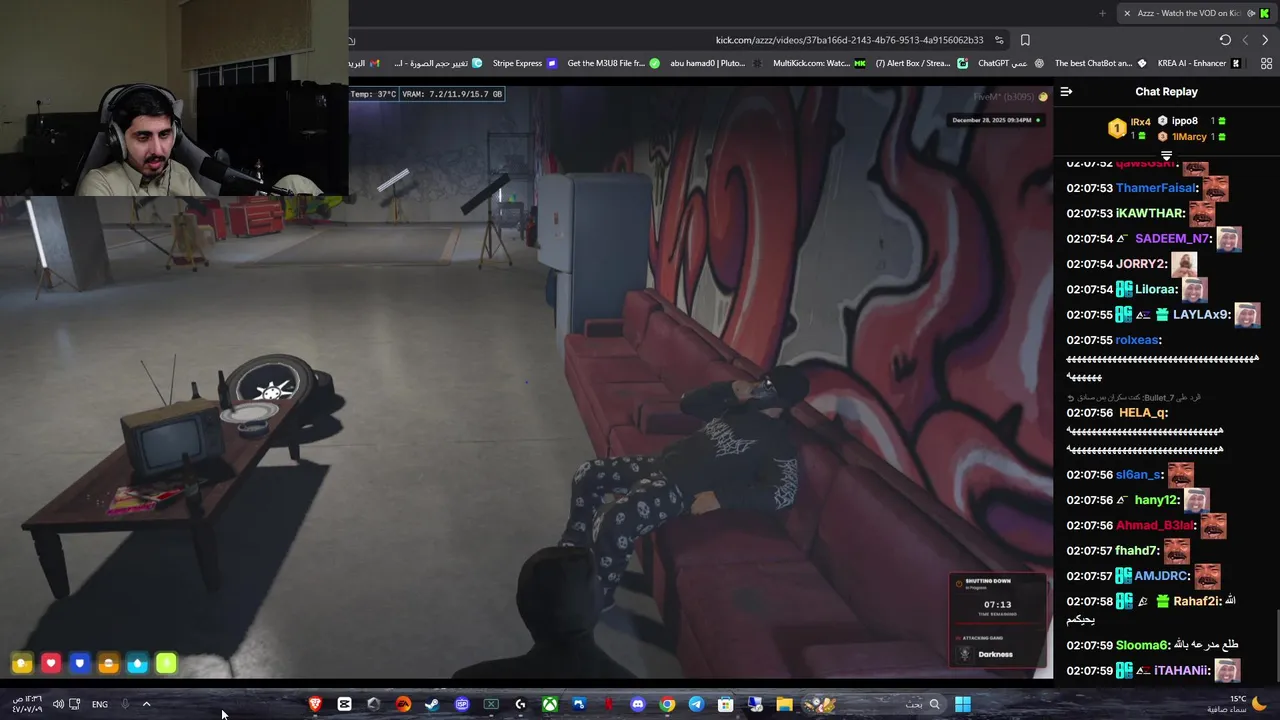1280x720 pixels.
Task: Click username SADEEM_N7 in chat
Action: pyautogui.click(x=1172, y=239)
